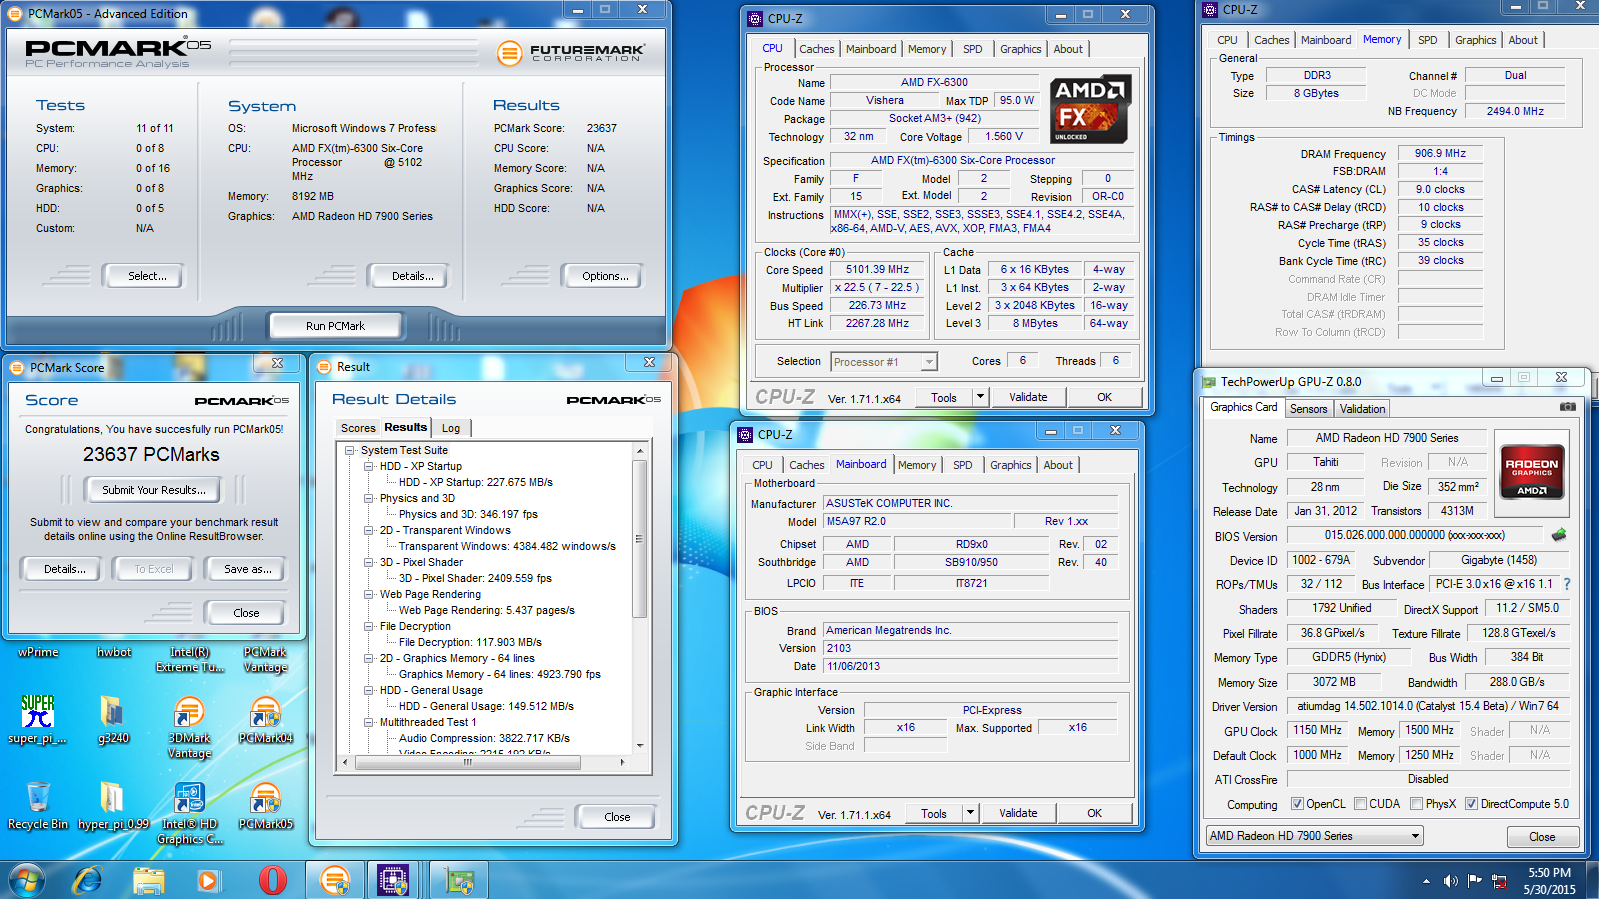
Task: Toggle the DirectCompute 5.0 checkbox
Action: (x=1472, y=804)
